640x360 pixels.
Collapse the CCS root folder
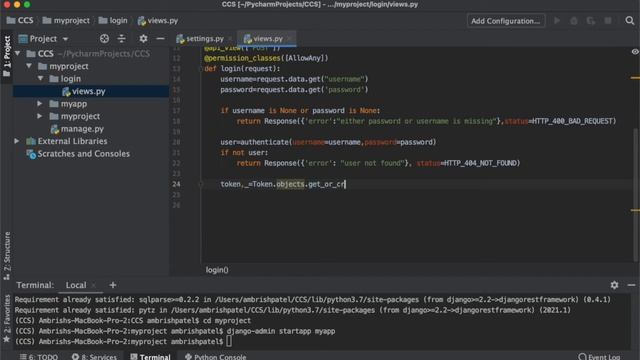[x=18, y=53]
